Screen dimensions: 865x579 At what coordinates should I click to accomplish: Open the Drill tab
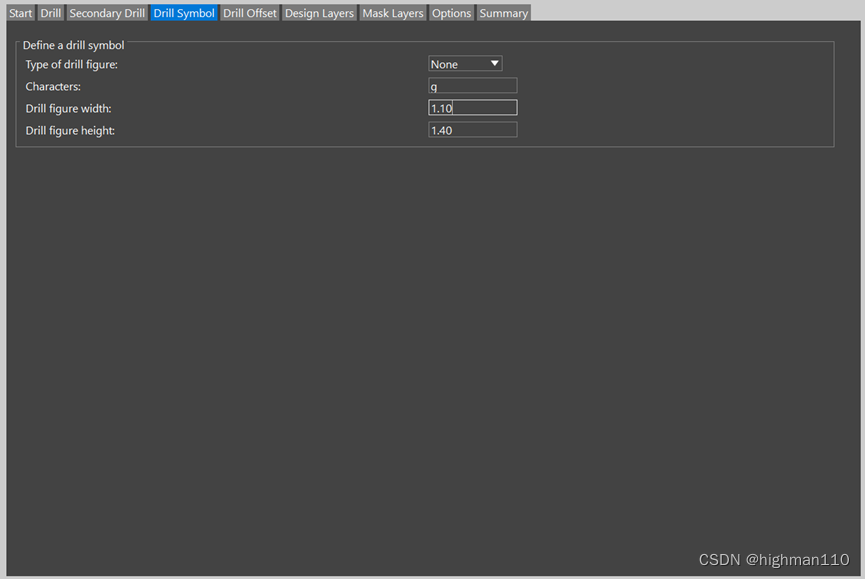pyautogui.click(x=51, y=13)
